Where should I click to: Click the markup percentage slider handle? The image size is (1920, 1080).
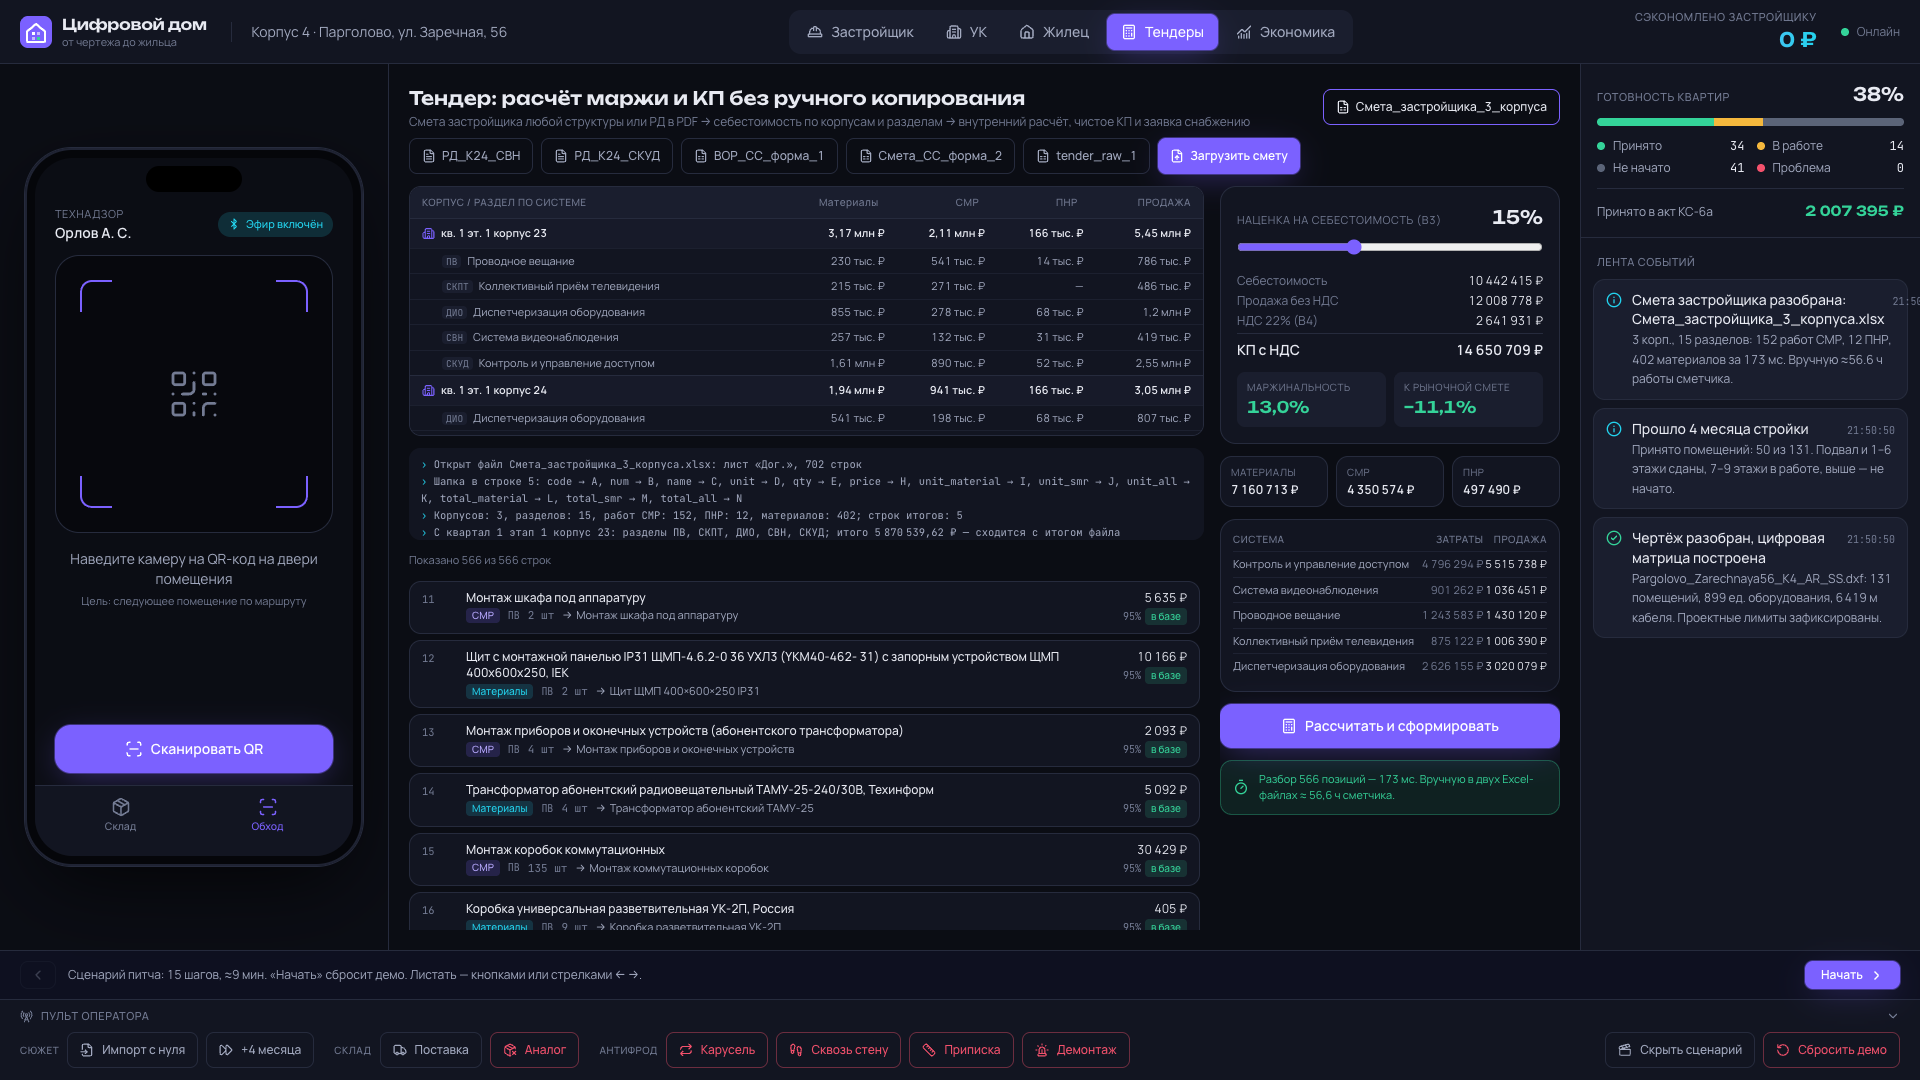pos(1354,247)
